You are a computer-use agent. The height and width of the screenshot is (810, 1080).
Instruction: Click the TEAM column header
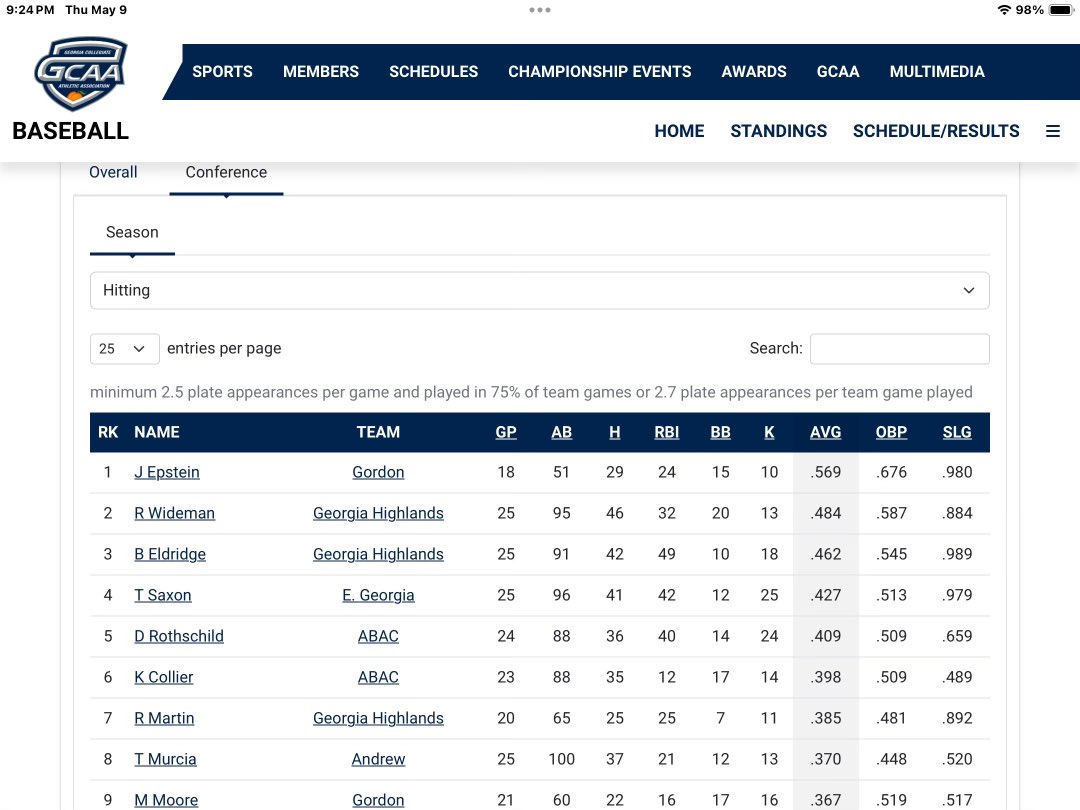[x=378, y=432]
